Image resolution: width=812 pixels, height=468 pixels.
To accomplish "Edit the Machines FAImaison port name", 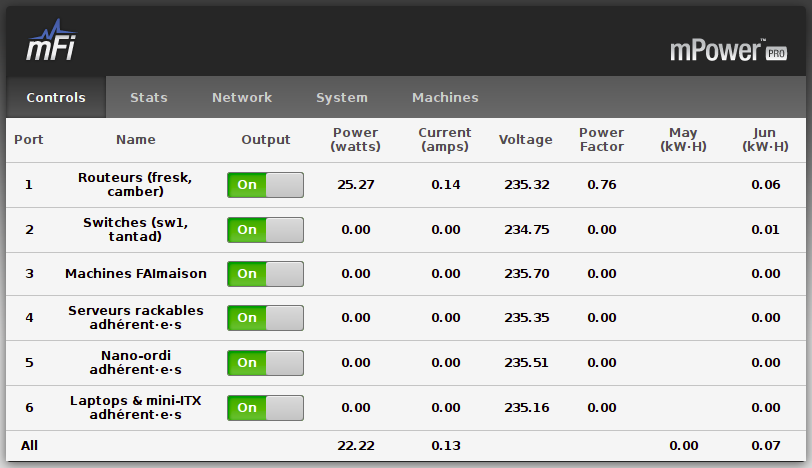I will [x=136, y=274].
